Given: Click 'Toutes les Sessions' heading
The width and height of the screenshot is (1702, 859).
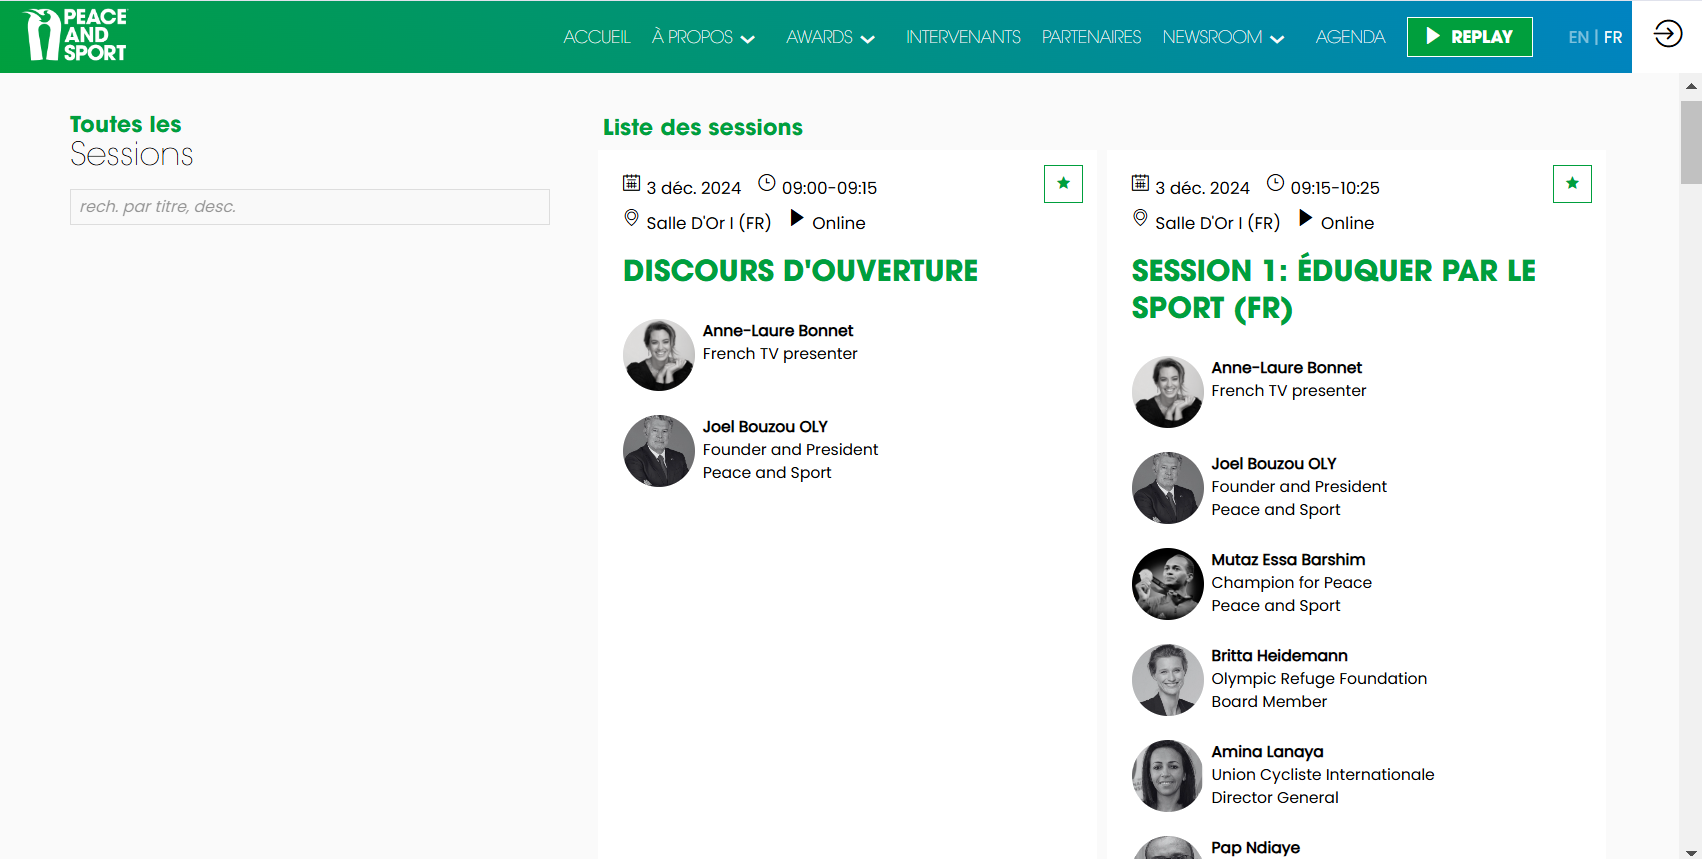Looking at the screenshot, I should [x=131, y=141].
